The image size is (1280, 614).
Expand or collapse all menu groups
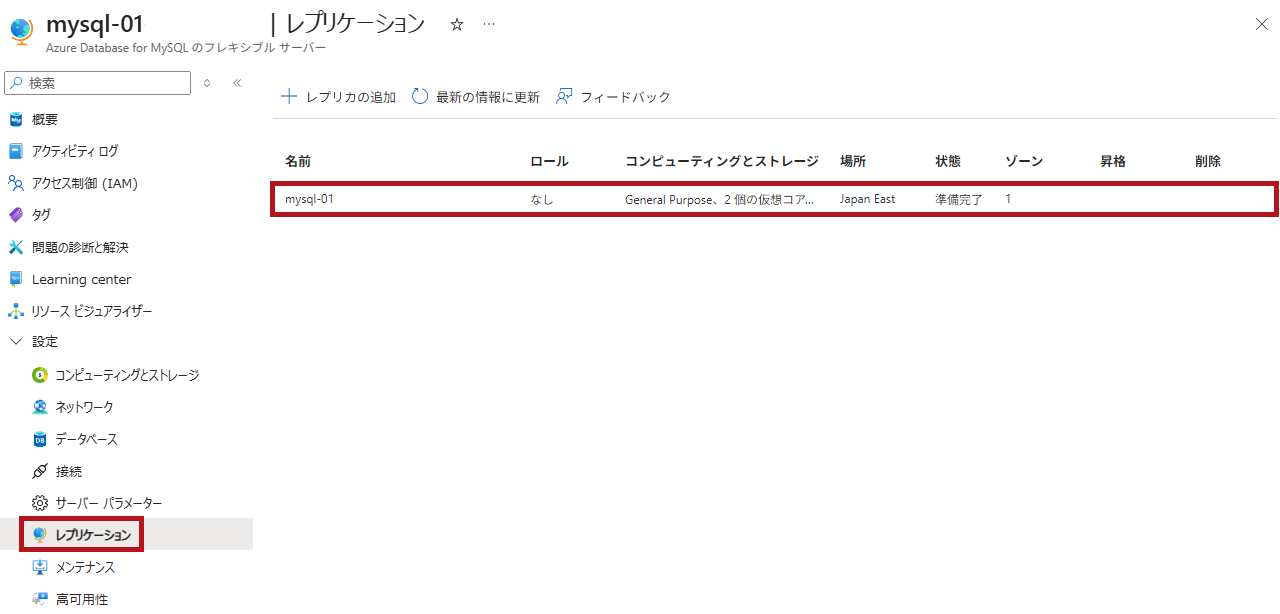pyautogui.click(x=207, y=83)
